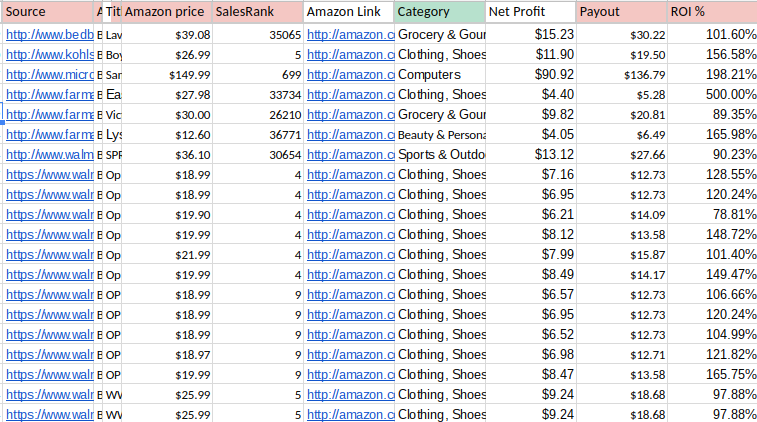Open Amazon link in Beauty & Personal row
The height and width of the screenshot is (422, 757).
coord(350,134)
